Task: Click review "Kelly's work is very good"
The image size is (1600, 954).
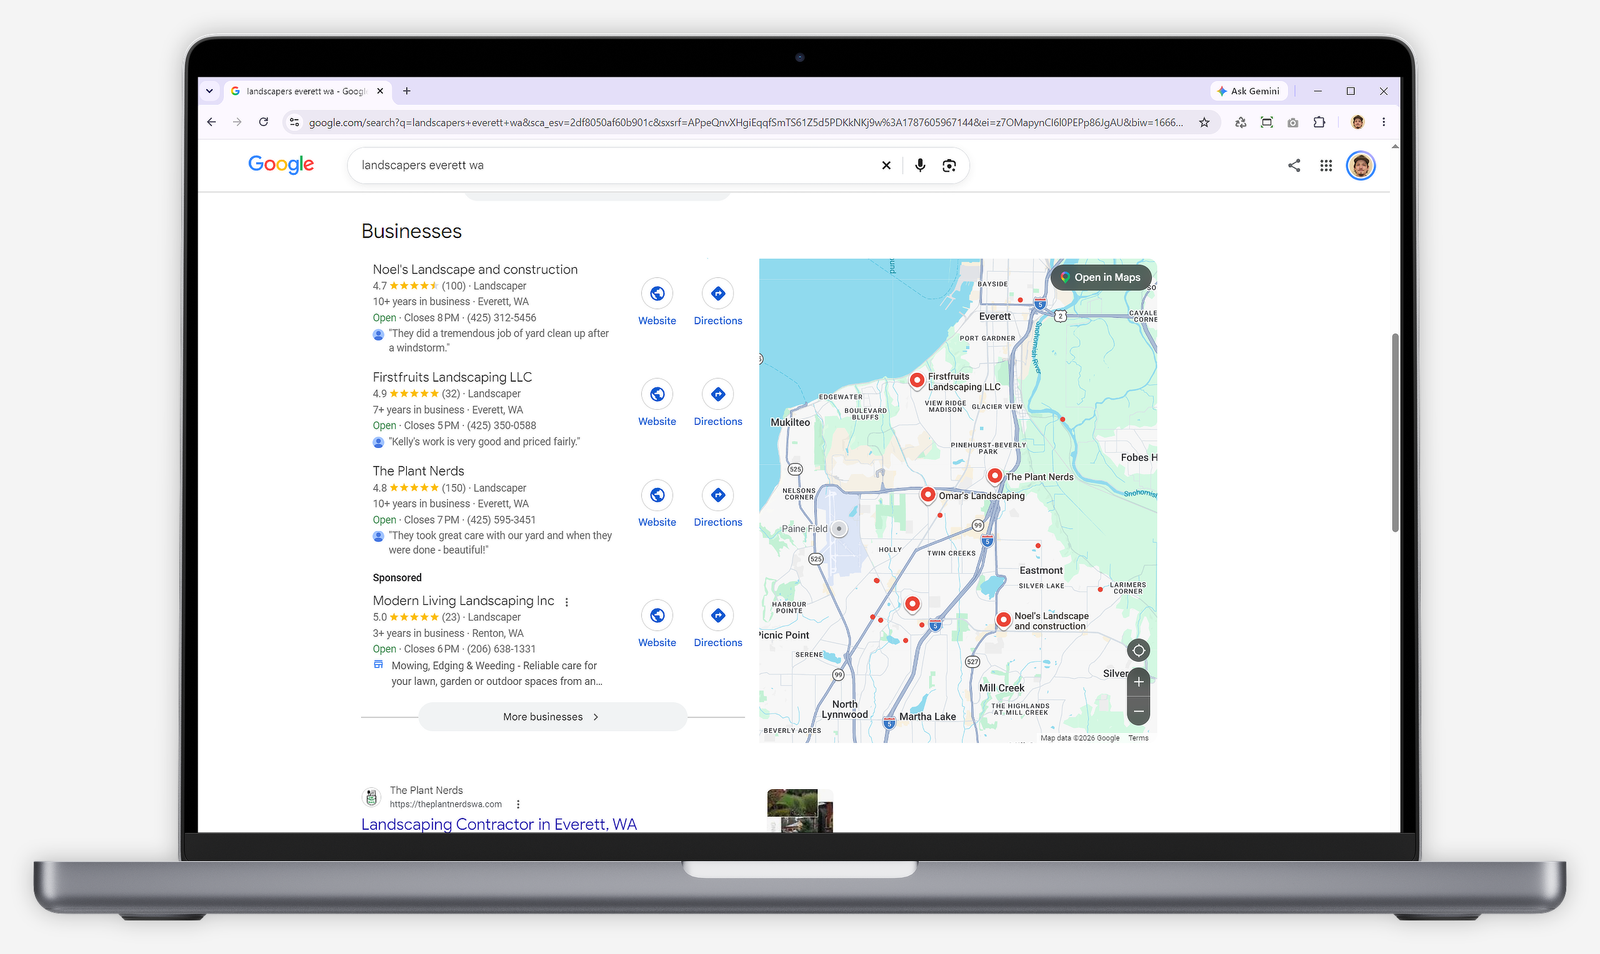Action: click(x=484, y=442)
